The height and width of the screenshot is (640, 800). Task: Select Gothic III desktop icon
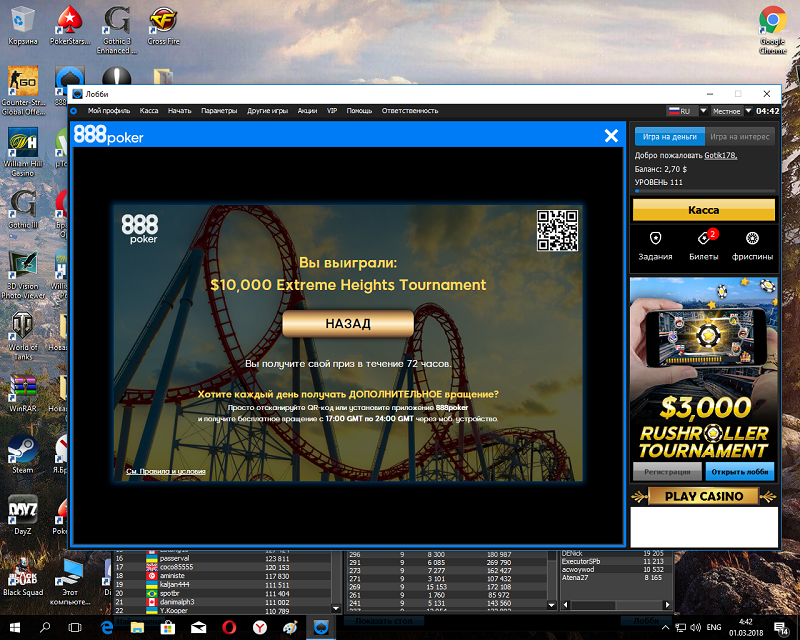23,209
